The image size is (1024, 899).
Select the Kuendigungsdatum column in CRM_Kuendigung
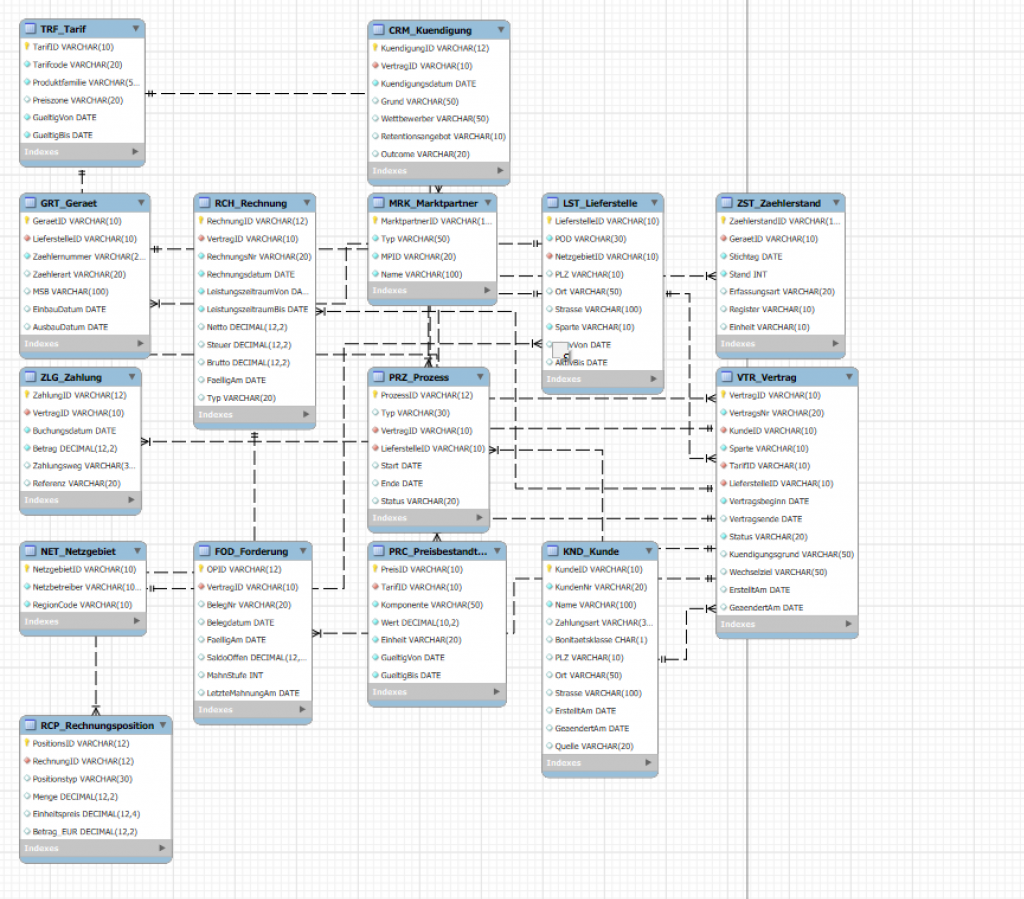pyautogui.click(x=429, y=84)
